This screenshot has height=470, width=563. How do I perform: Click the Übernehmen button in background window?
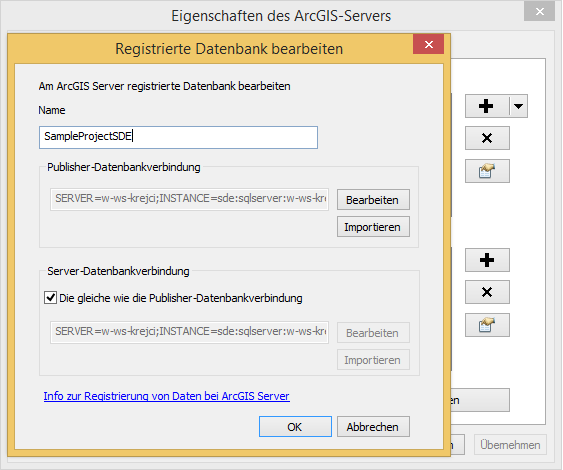[510, 445]
